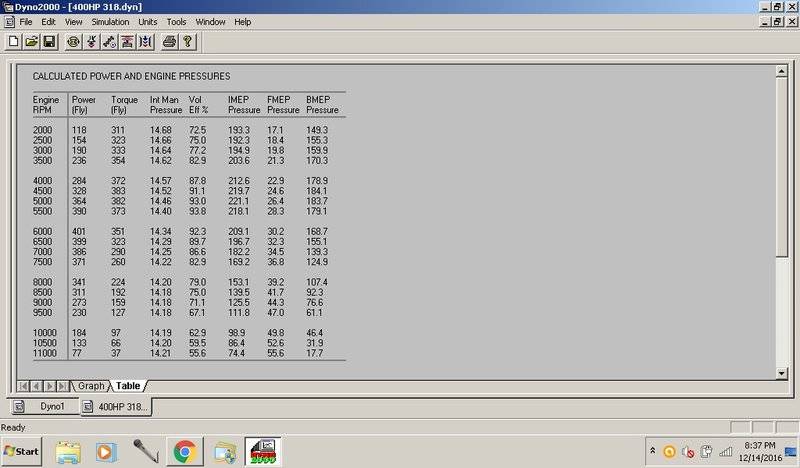Click the table's scroll up arrow
This screenshot has height=468, width=800.
pos(781,71)
